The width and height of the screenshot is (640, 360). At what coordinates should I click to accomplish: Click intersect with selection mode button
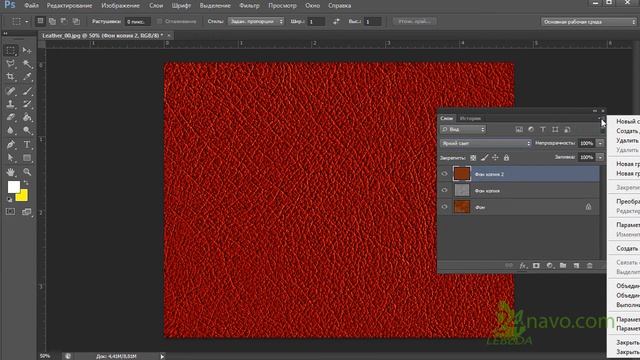pyautogui.click(x=76, y=21)
